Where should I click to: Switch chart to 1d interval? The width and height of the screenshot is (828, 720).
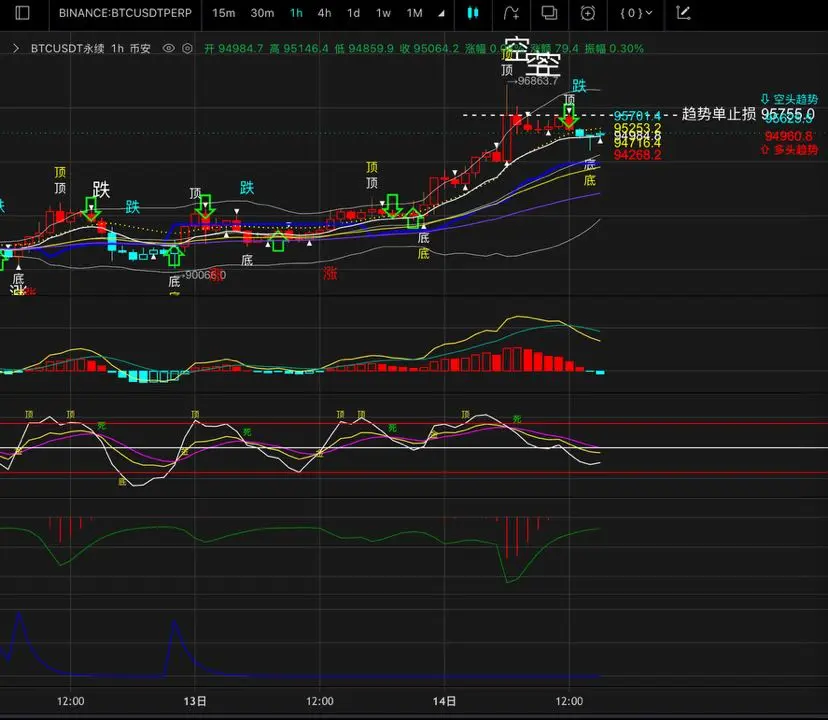tap(353, 13)
